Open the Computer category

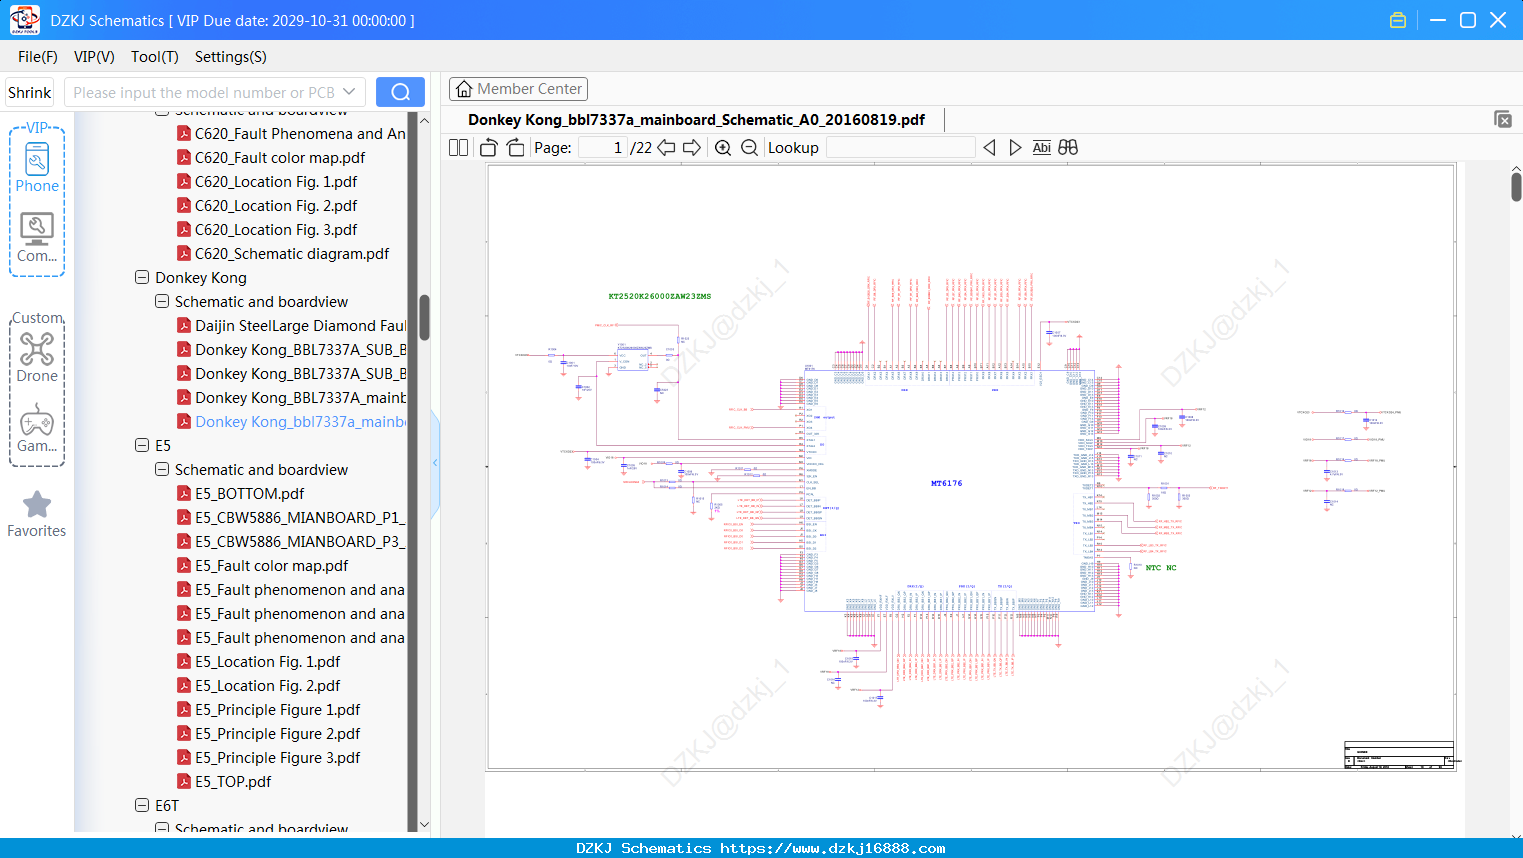(37, 238)
